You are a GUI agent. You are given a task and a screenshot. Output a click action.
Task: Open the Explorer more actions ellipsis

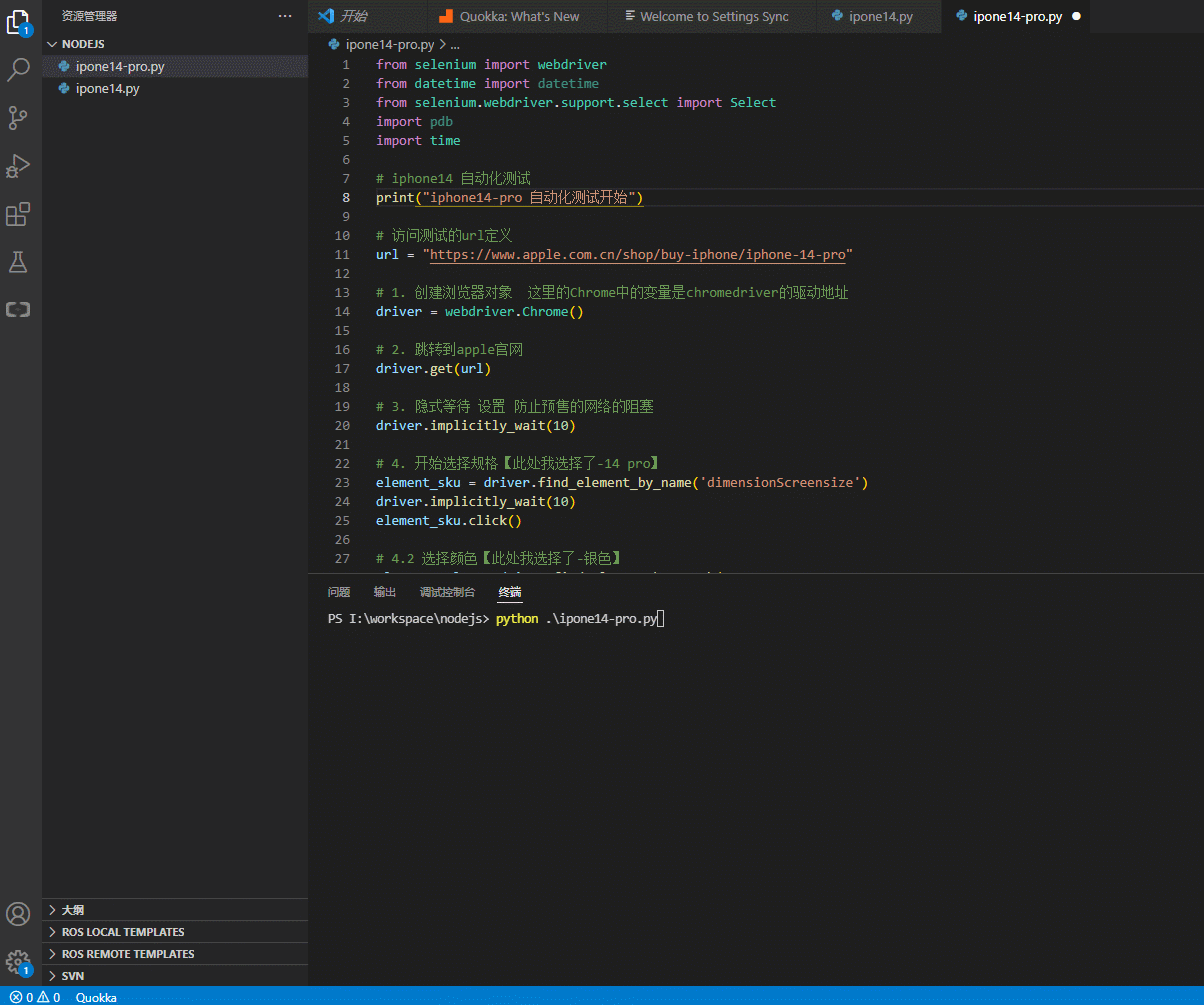[285, 16]
